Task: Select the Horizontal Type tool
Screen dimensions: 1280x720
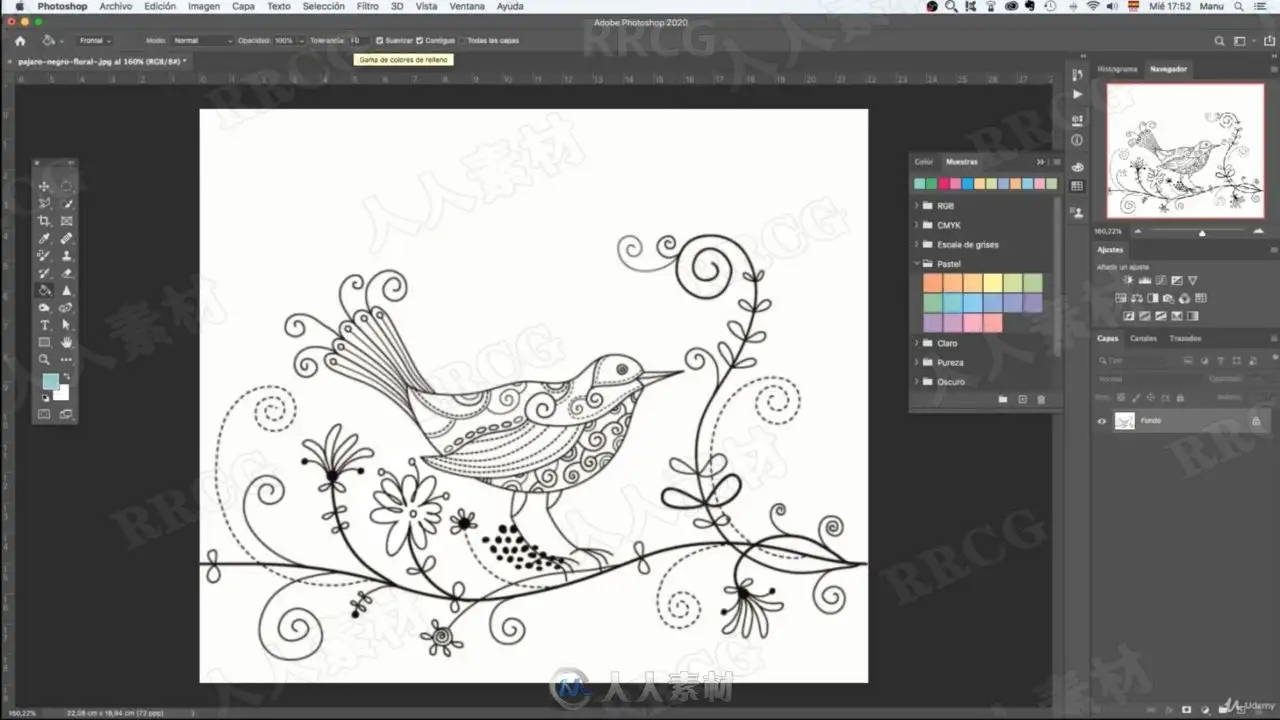Action: [44, 325]
